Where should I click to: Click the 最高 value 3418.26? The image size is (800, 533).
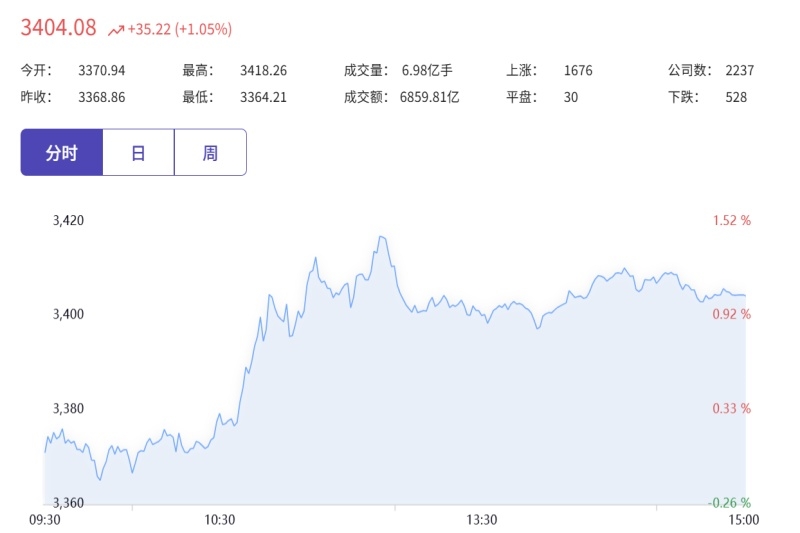[264, 70]
